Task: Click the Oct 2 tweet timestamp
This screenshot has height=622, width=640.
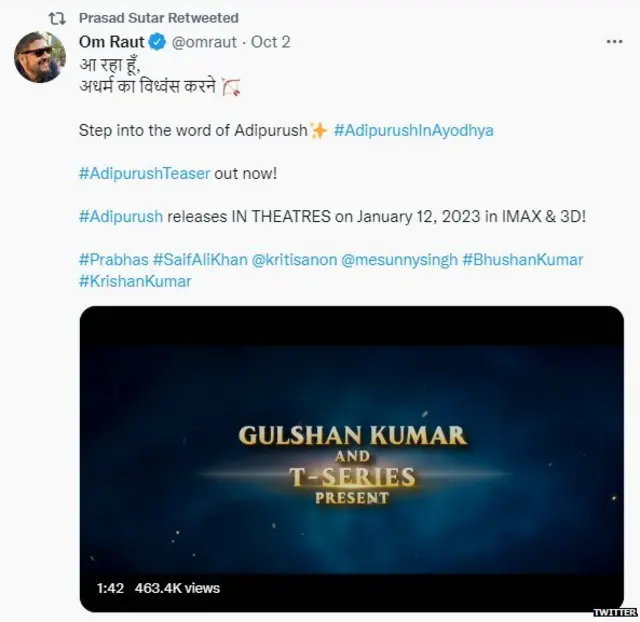Action: point(270,42)
